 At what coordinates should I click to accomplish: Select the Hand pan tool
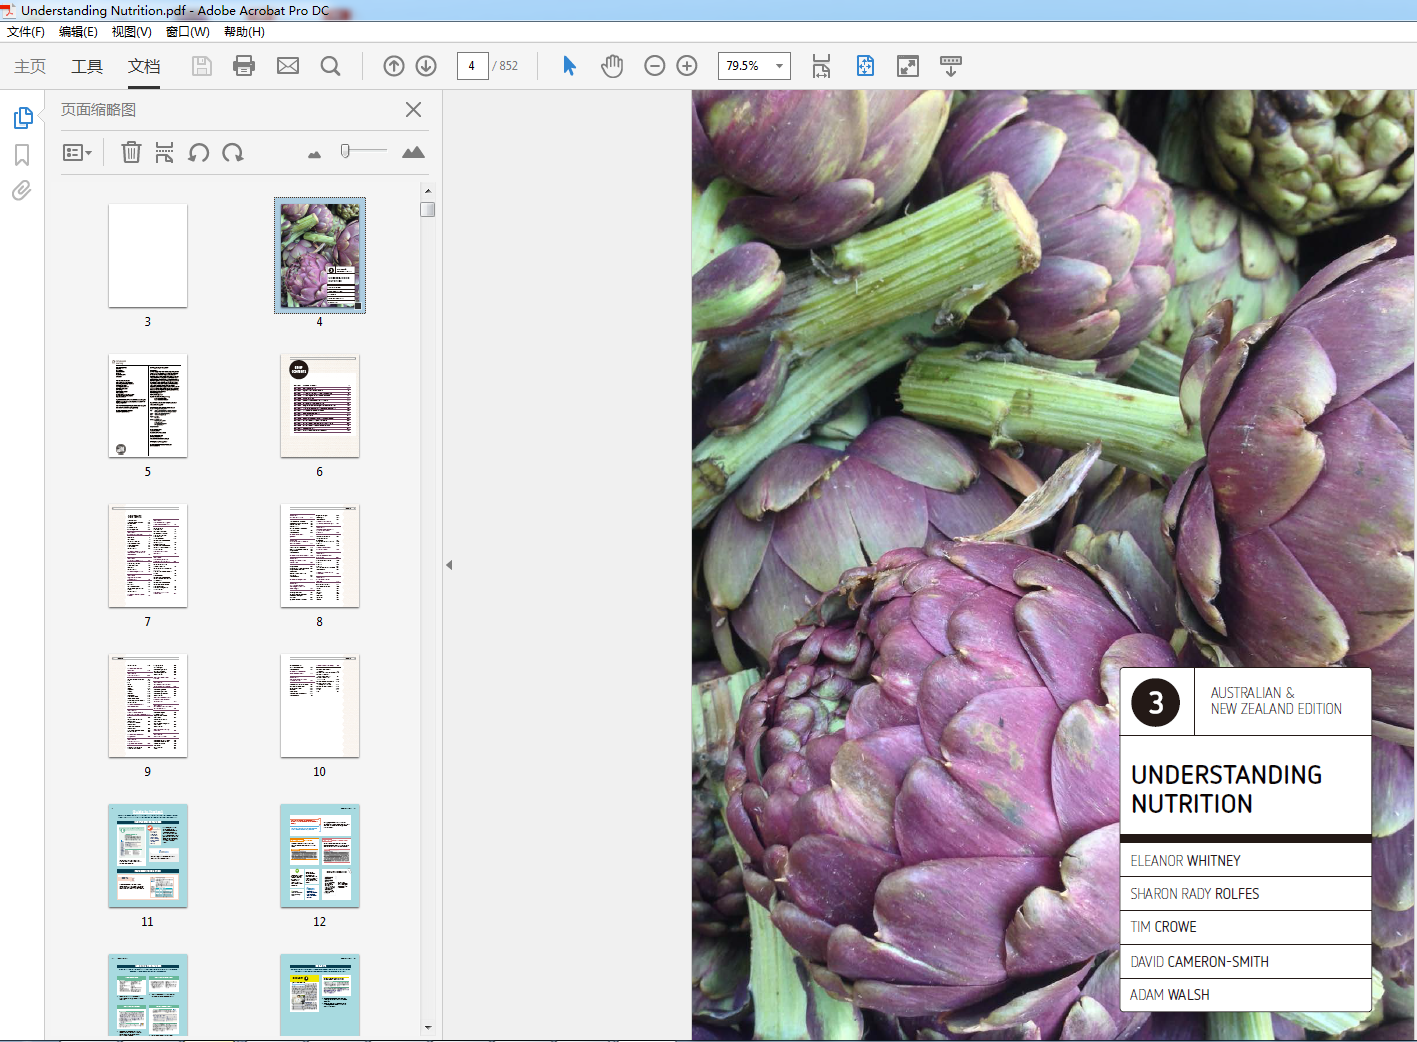[612, 66]
